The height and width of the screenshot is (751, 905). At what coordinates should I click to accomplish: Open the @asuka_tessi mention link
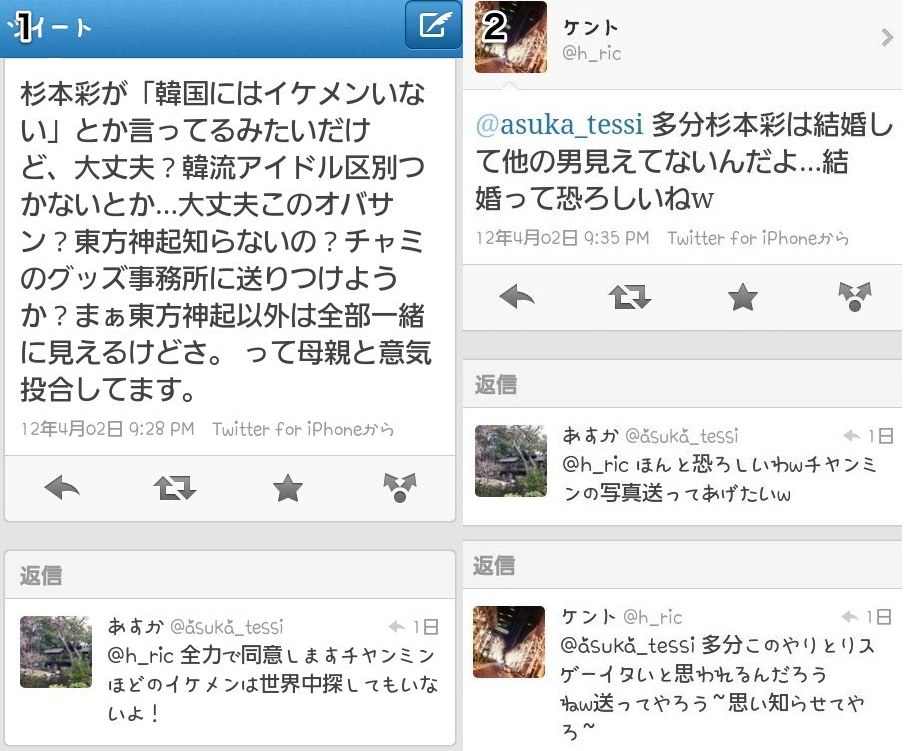pos(559,124)
